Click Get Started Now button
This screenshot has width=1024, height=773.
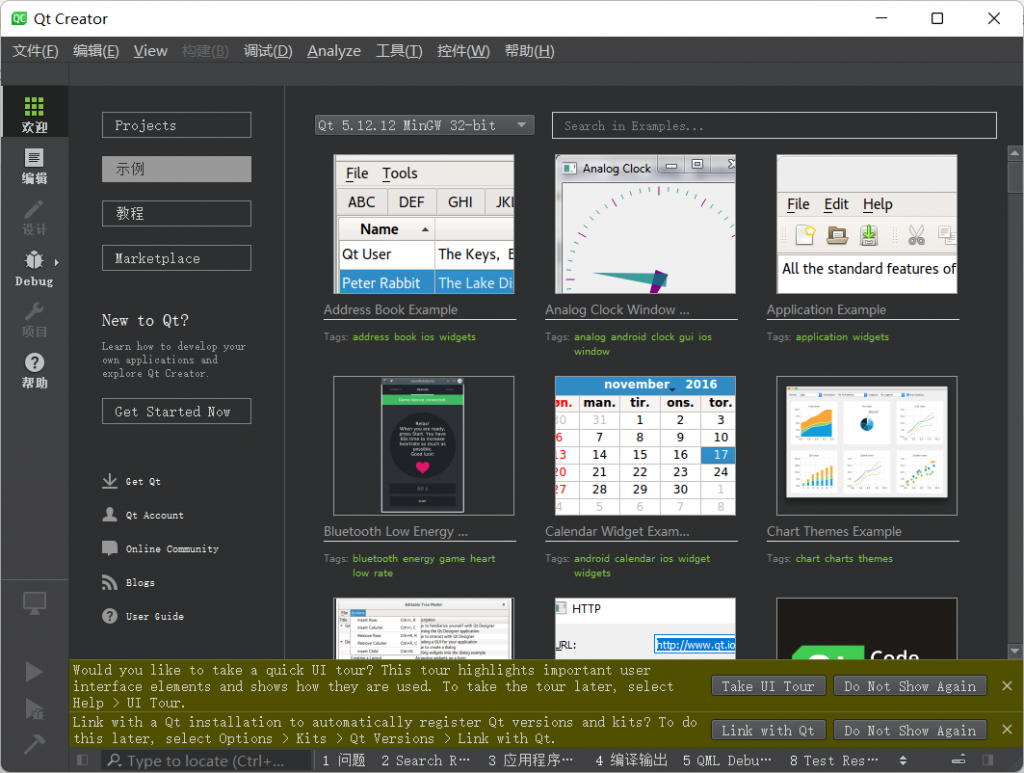coord(176,411)
